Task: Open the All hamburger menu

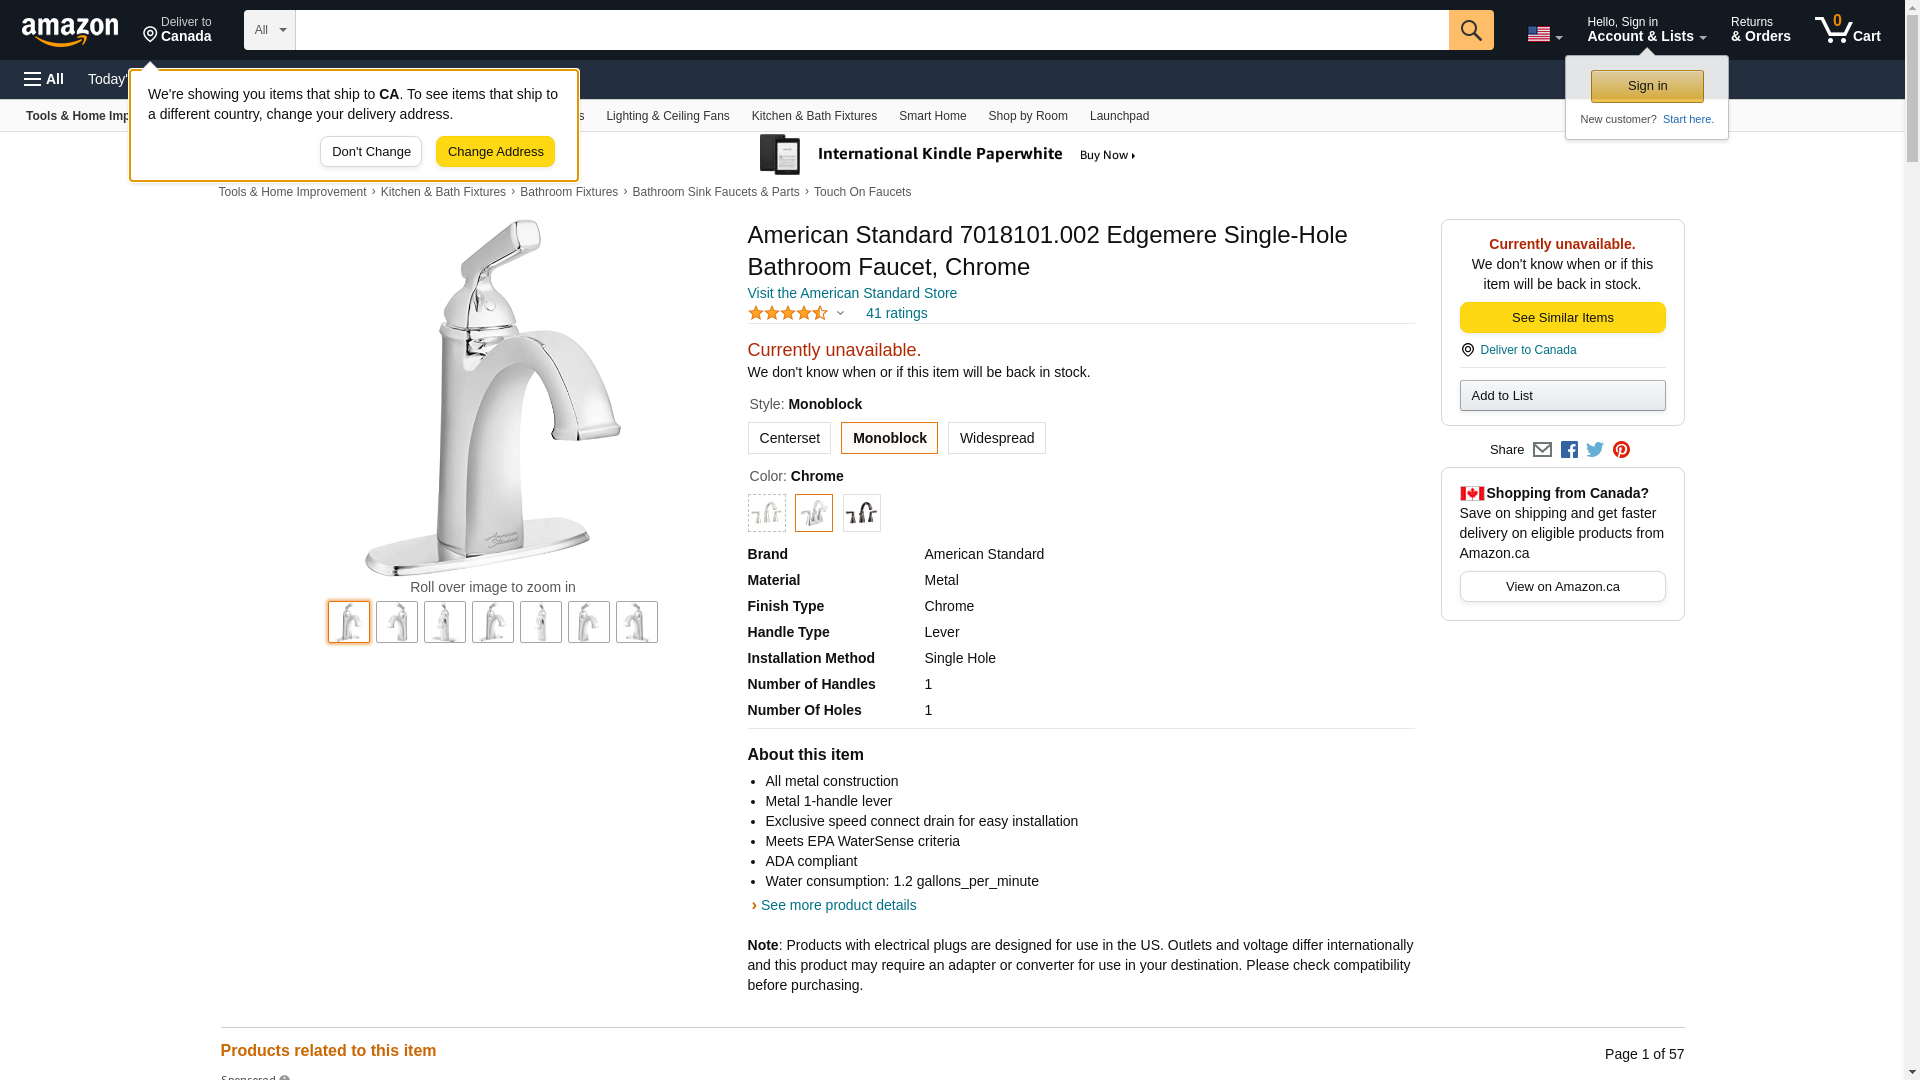Action: pyautogui.click(x=44, y=79)
